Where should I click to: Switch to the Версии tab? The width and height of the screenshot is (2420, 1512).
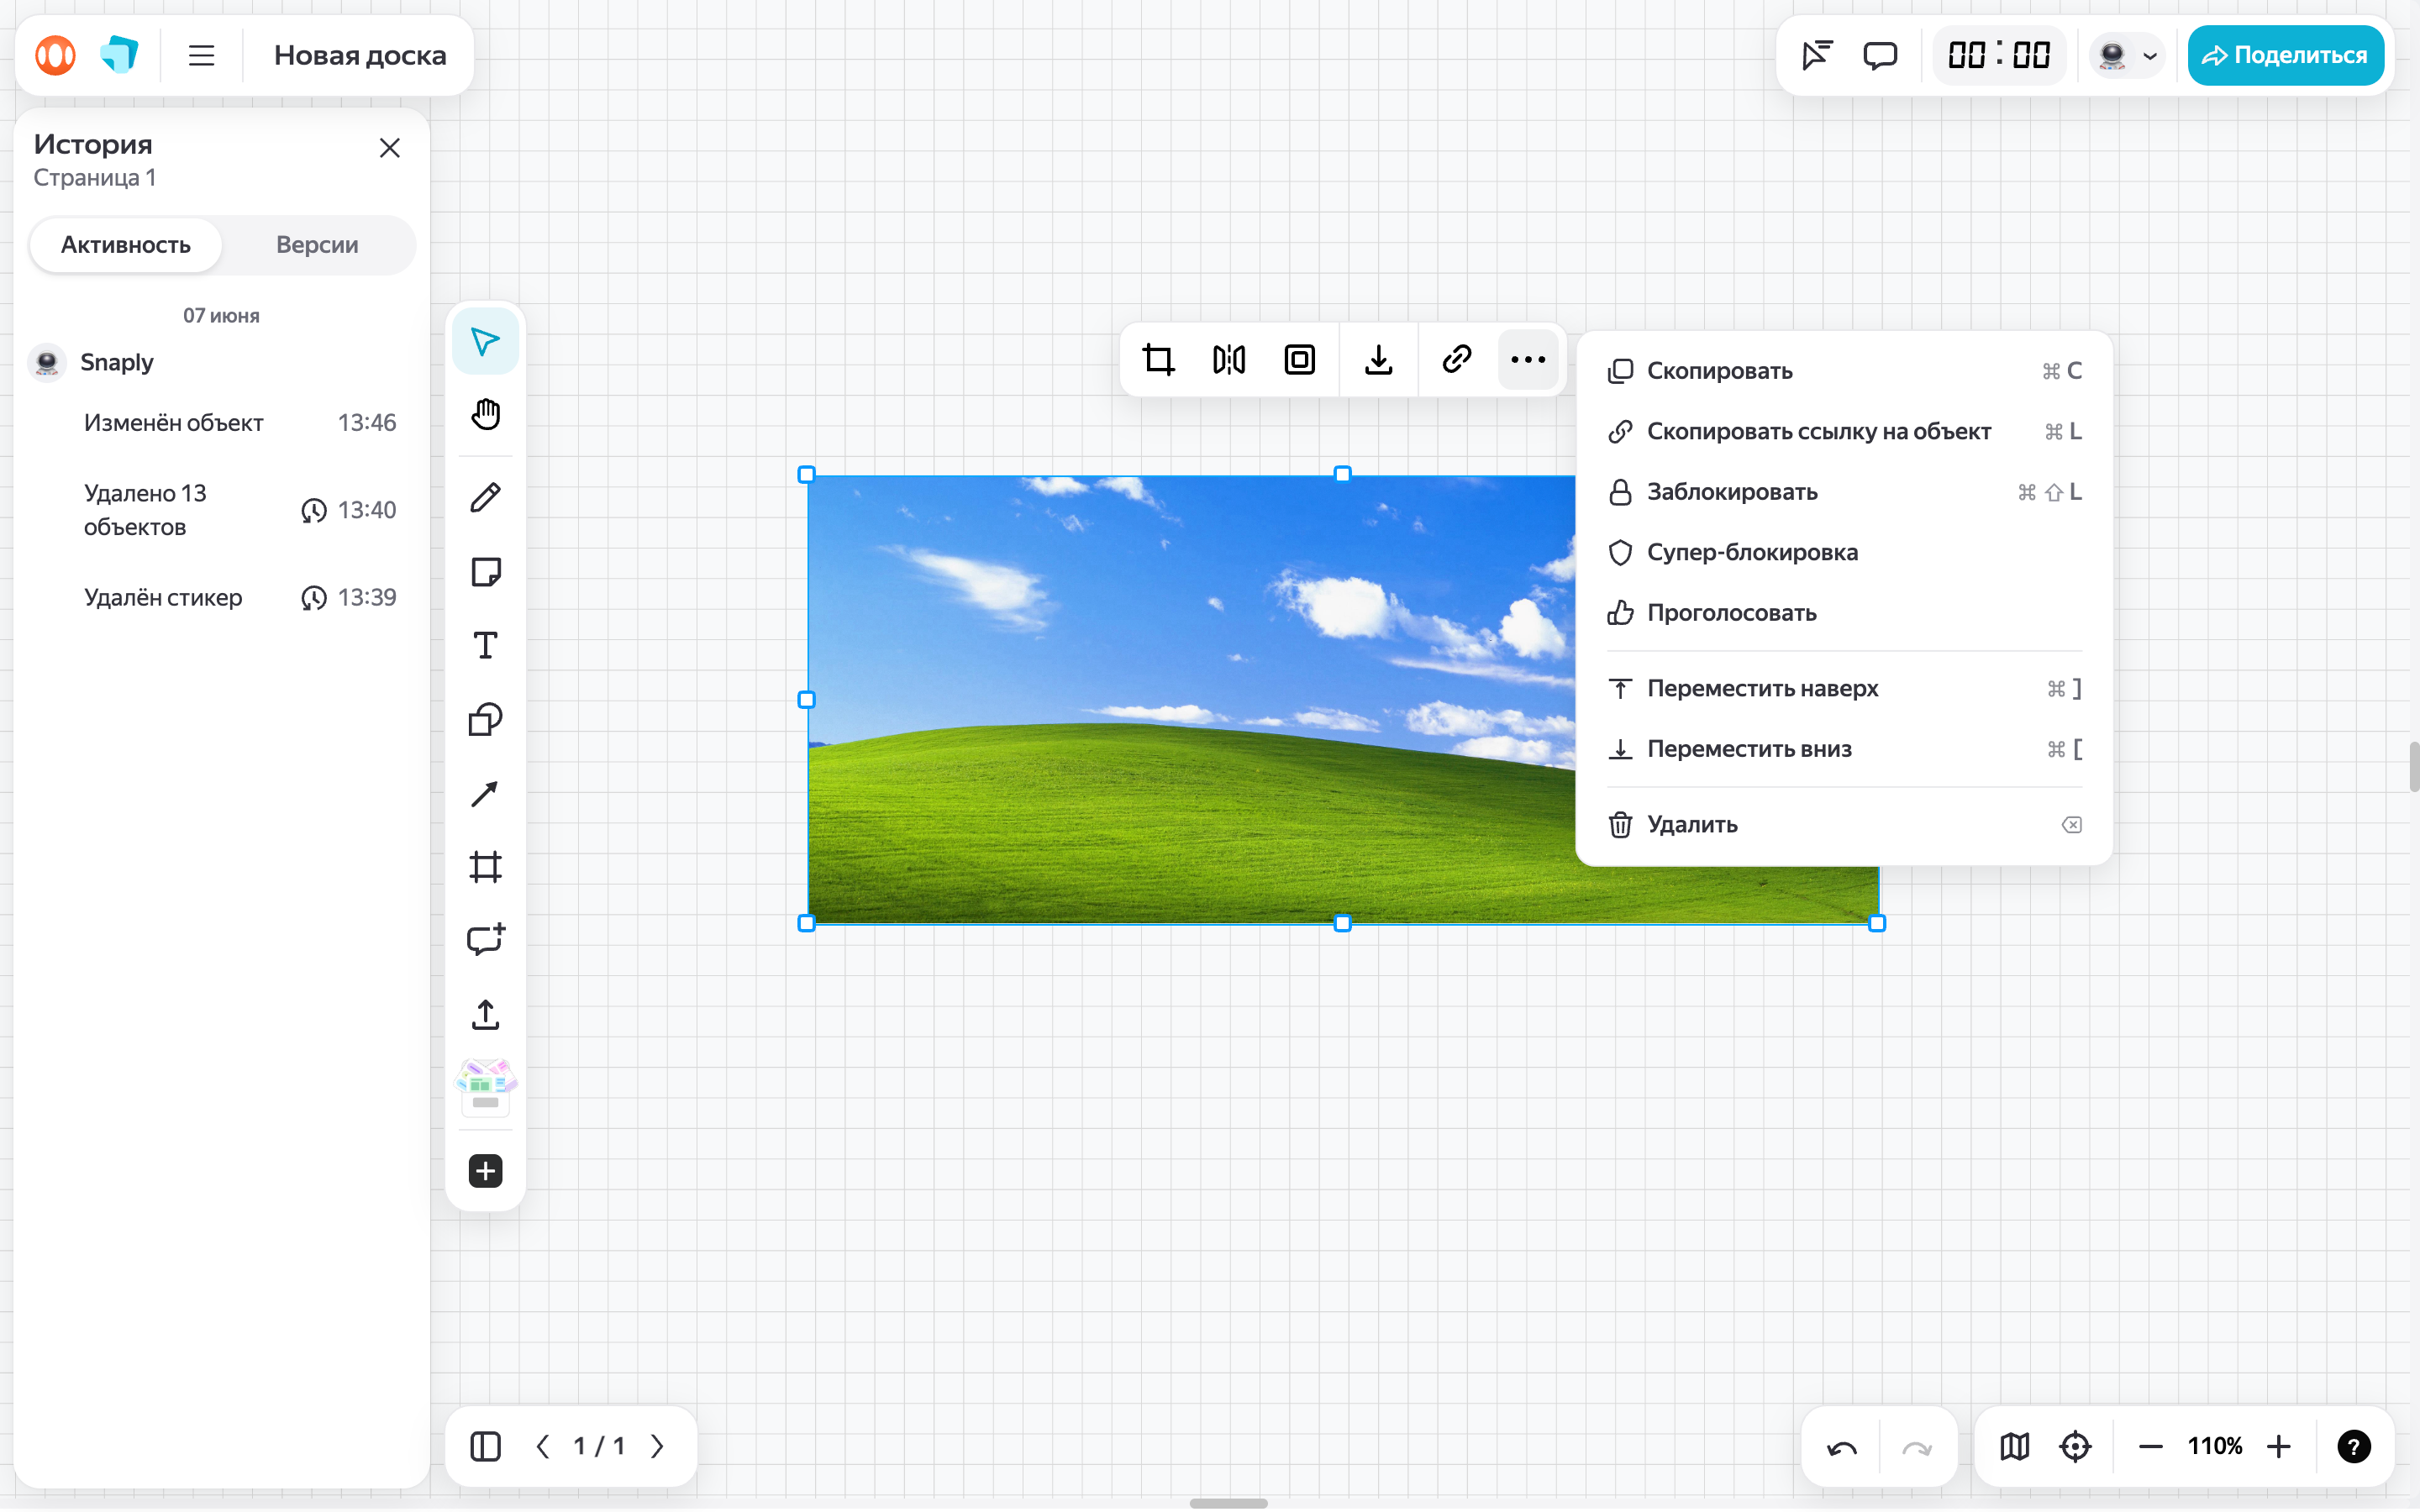tap(317, 245)
